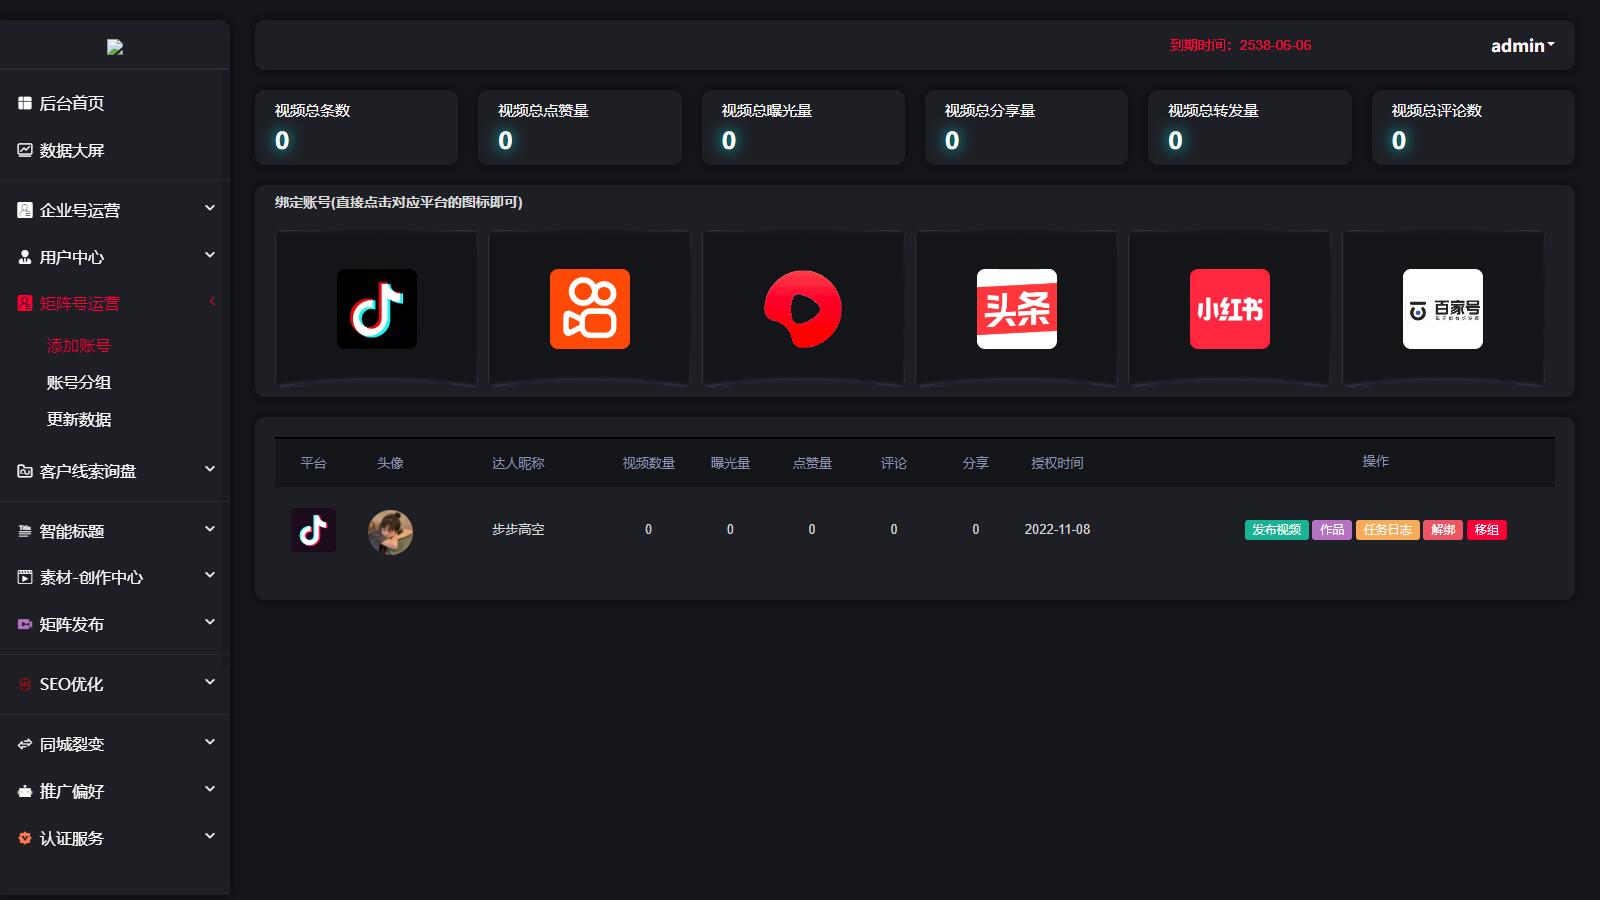
Task: Click the Xigua Video platform icon
Action: pyautogui.click(x=803, y=309)
